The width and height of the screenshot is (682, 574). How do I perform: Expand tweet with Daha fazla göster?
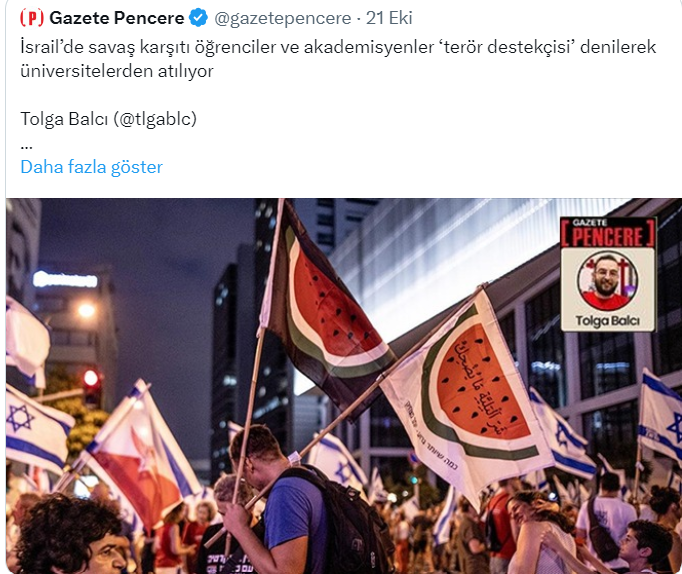(x=91, y=167)
